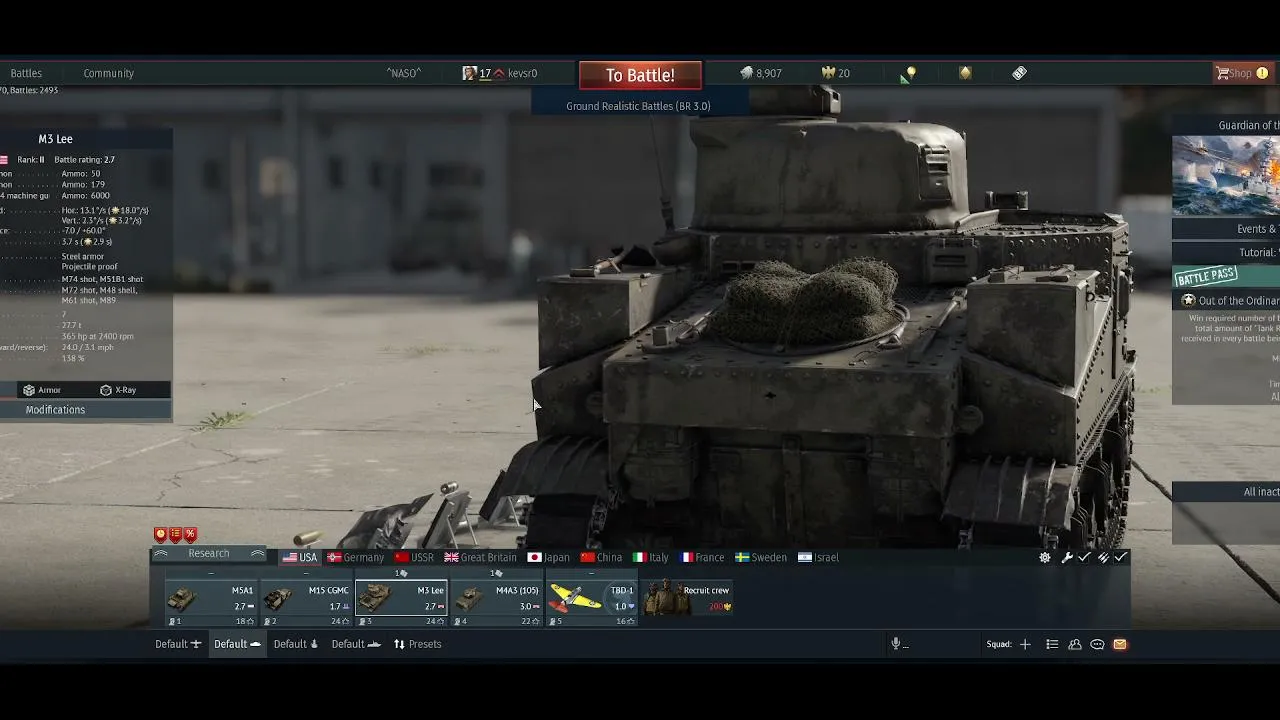Click the Recruit crew slot

pos(688,600)
